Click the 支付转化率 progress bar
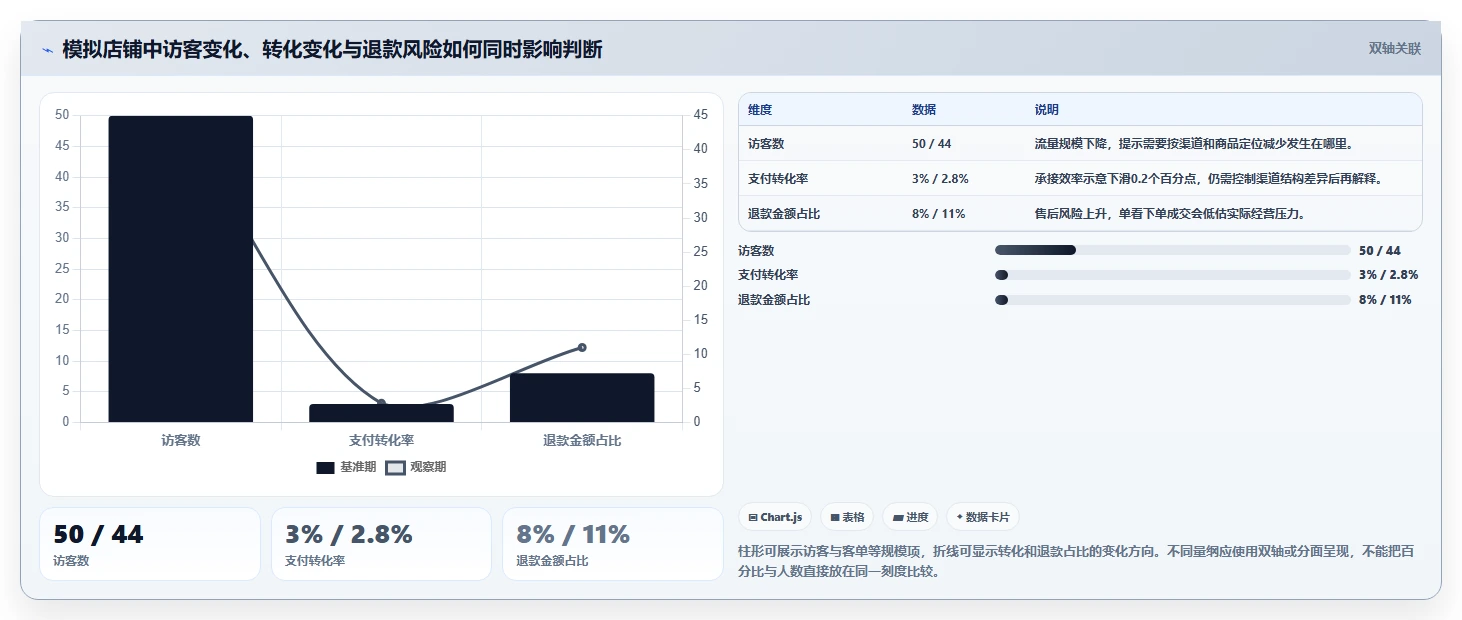The height and width of the screenshot is (620, 1462). 1172,275
